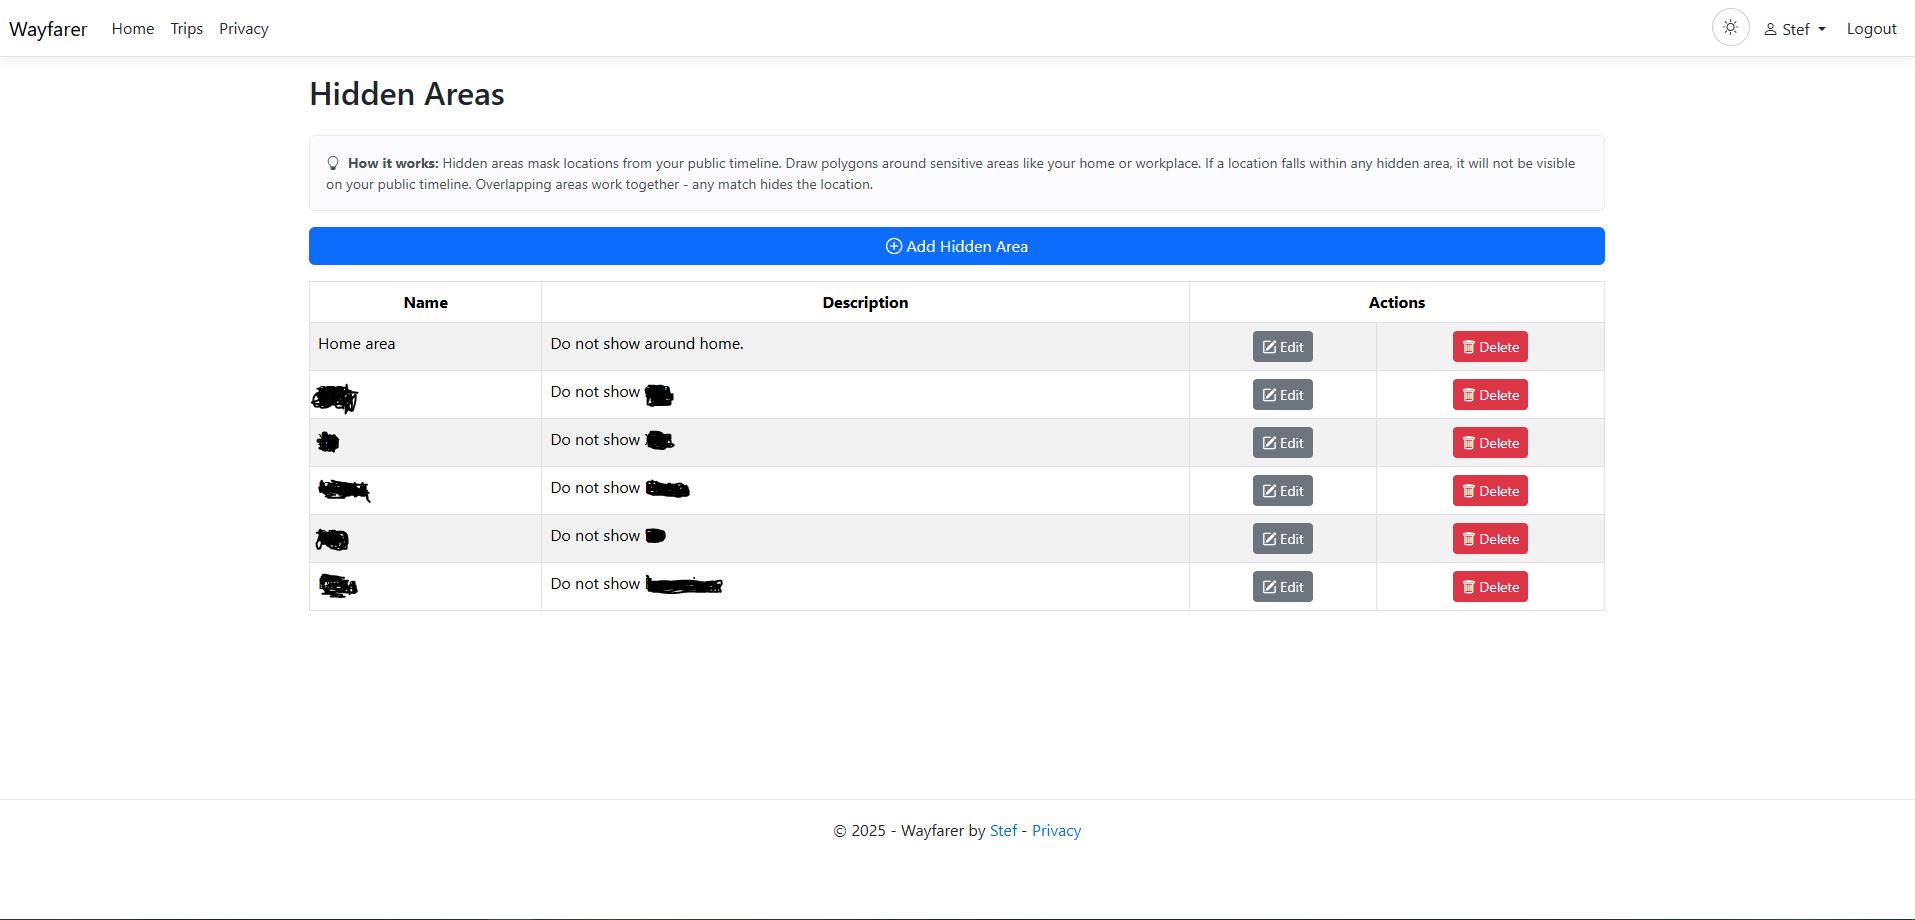The height and width of the screenshot is (920, 1915).
Task: Click Delete in the last table row
Action: pyautogui.click(x=1490, y=587)
